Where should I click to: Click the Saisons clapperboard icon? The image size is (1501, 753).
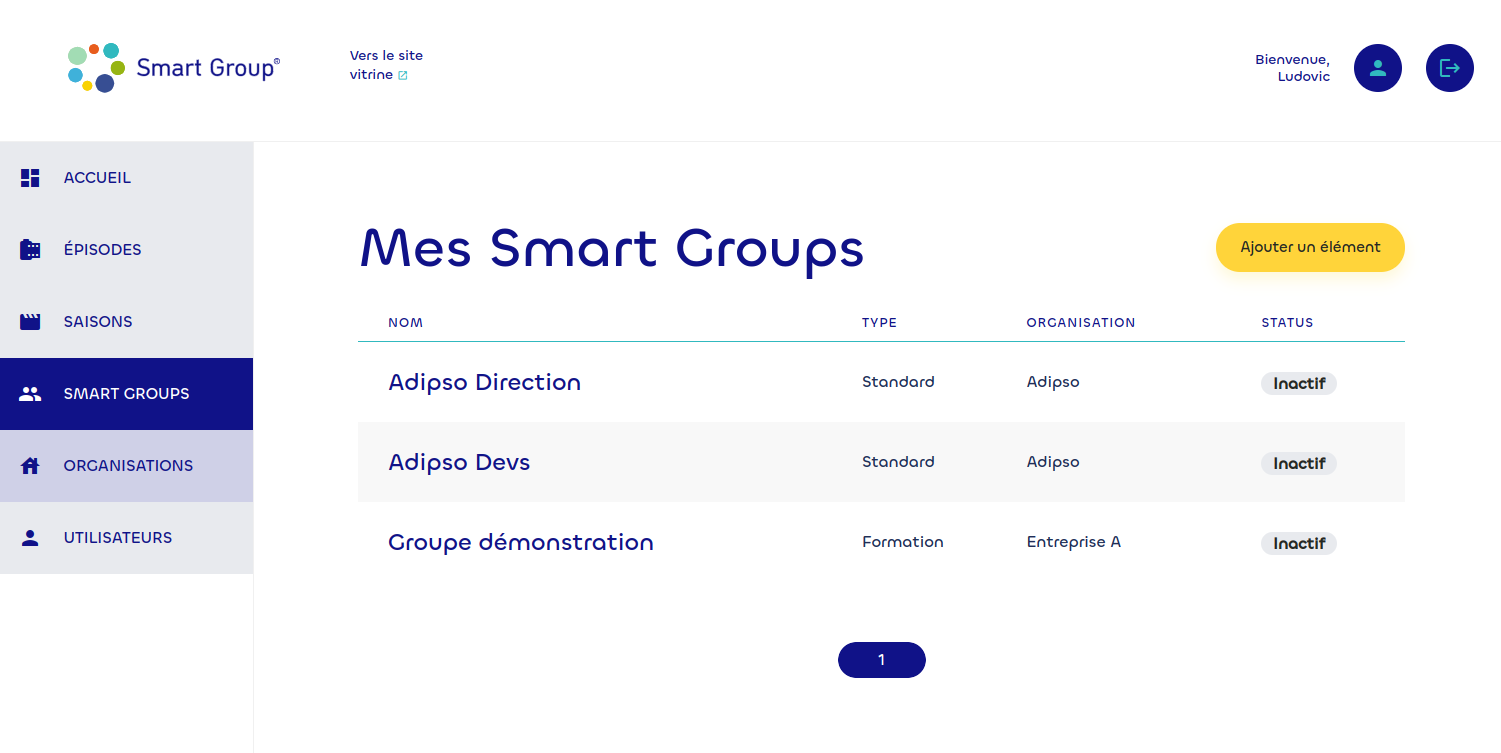[x=30, y=322]
